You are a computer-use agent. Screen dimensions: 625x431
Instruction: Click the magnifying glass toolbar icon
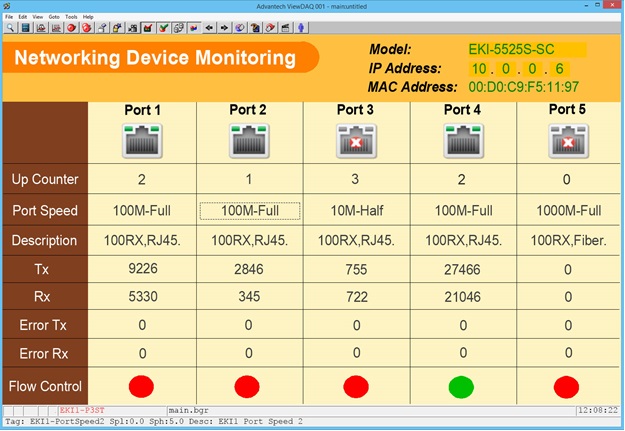coord(10,28)
